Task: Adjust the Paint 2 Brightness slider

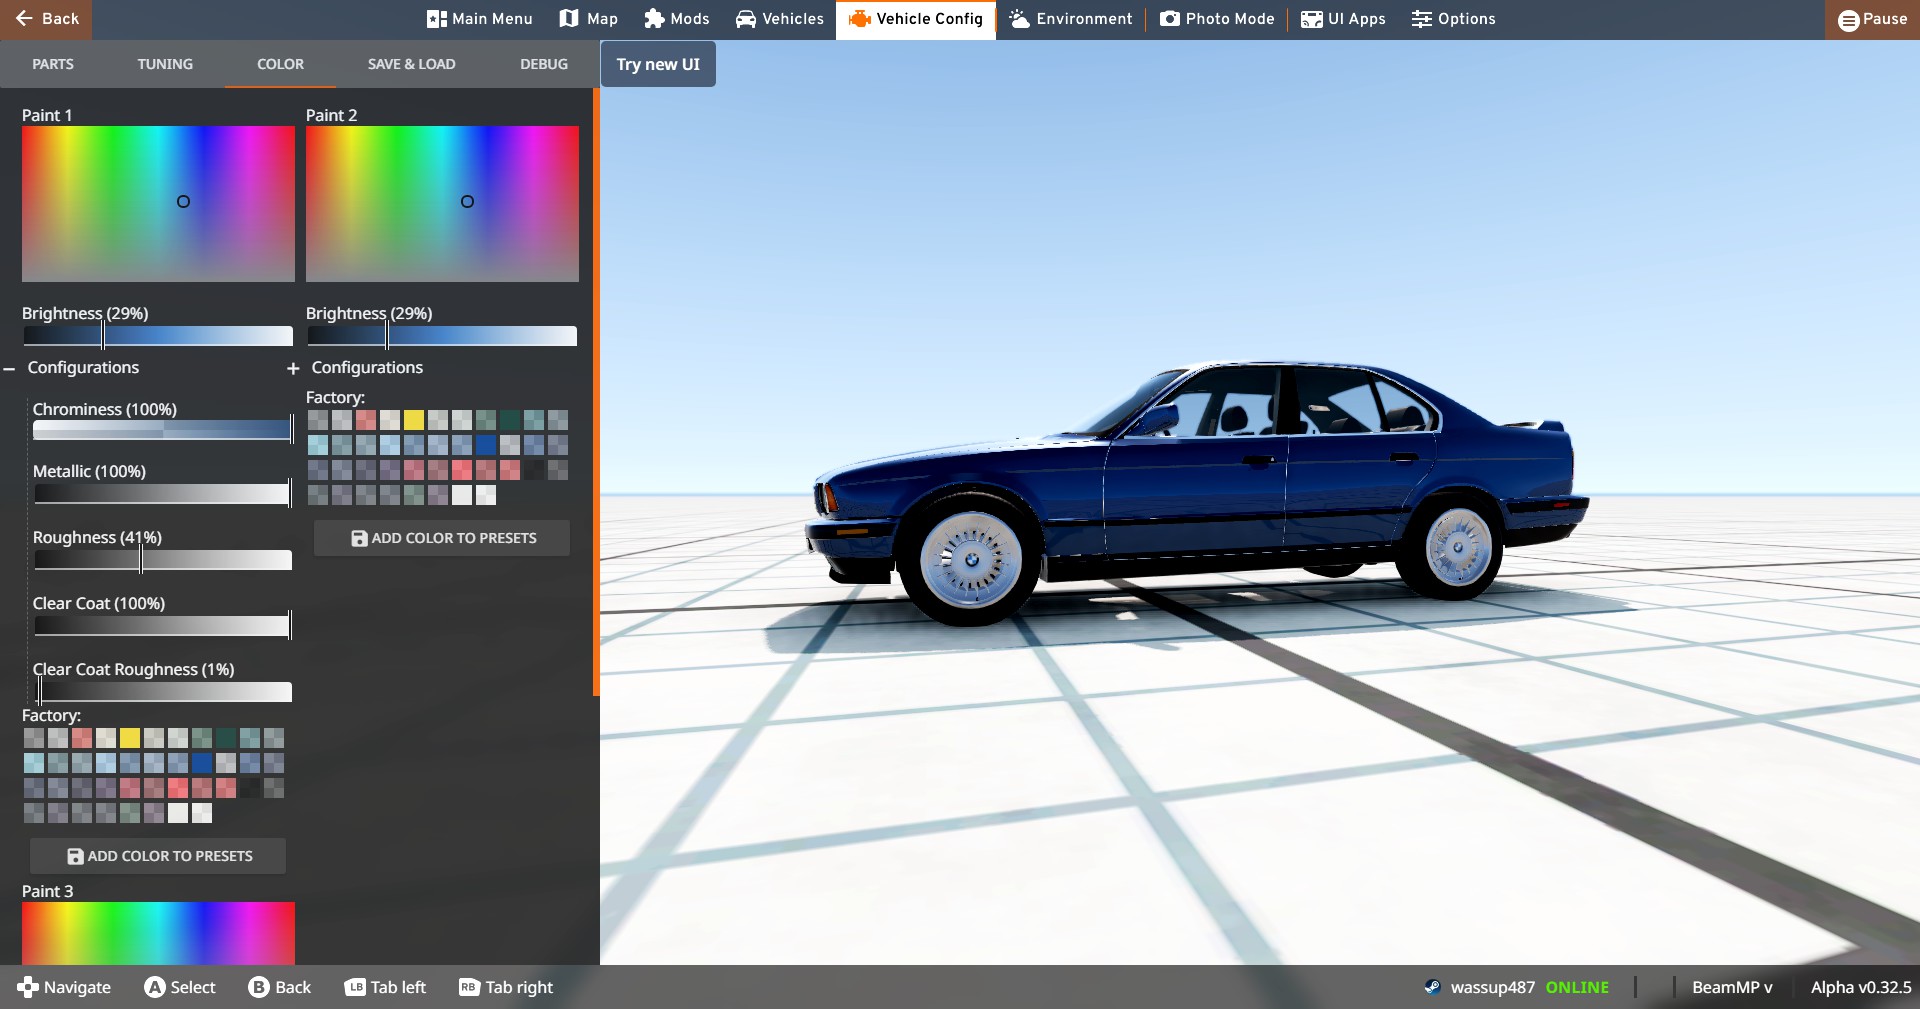Action: tap(442, 336)
